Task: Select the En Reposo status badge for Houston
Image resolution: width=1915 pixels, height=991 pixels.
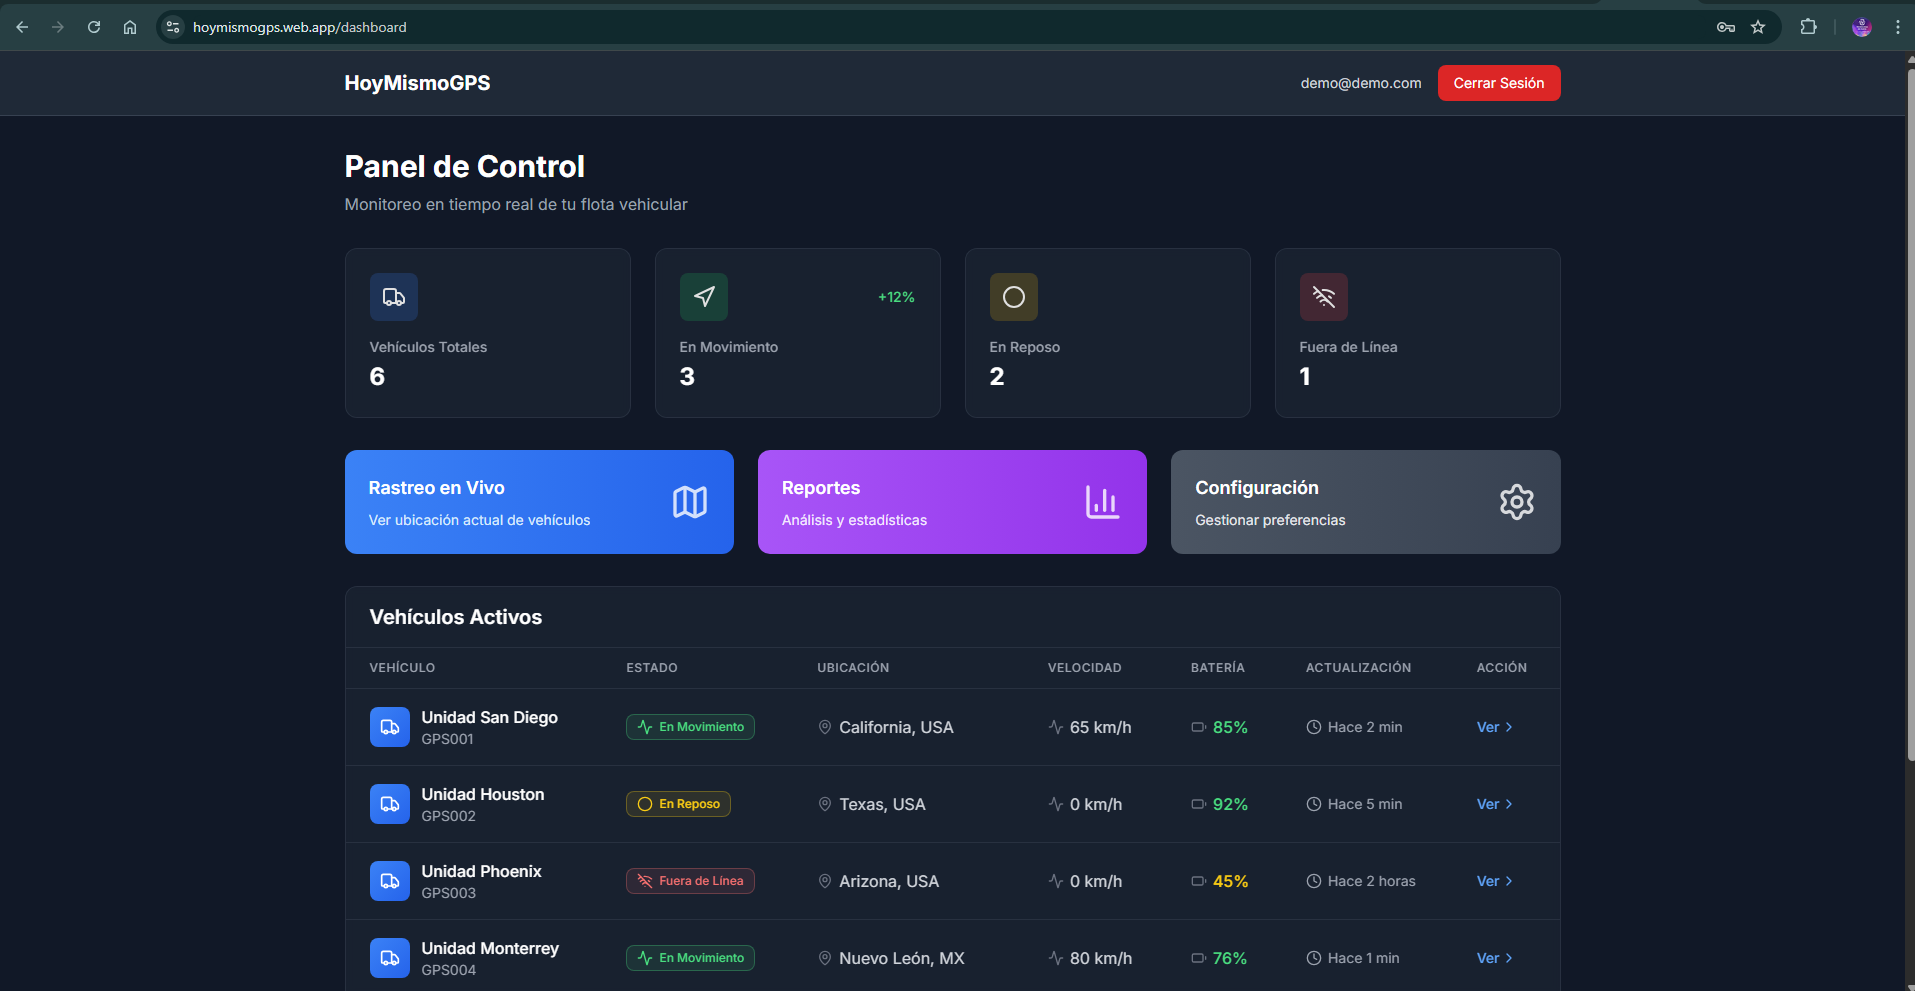Action: pyautogui.click(x=678, y=804)
